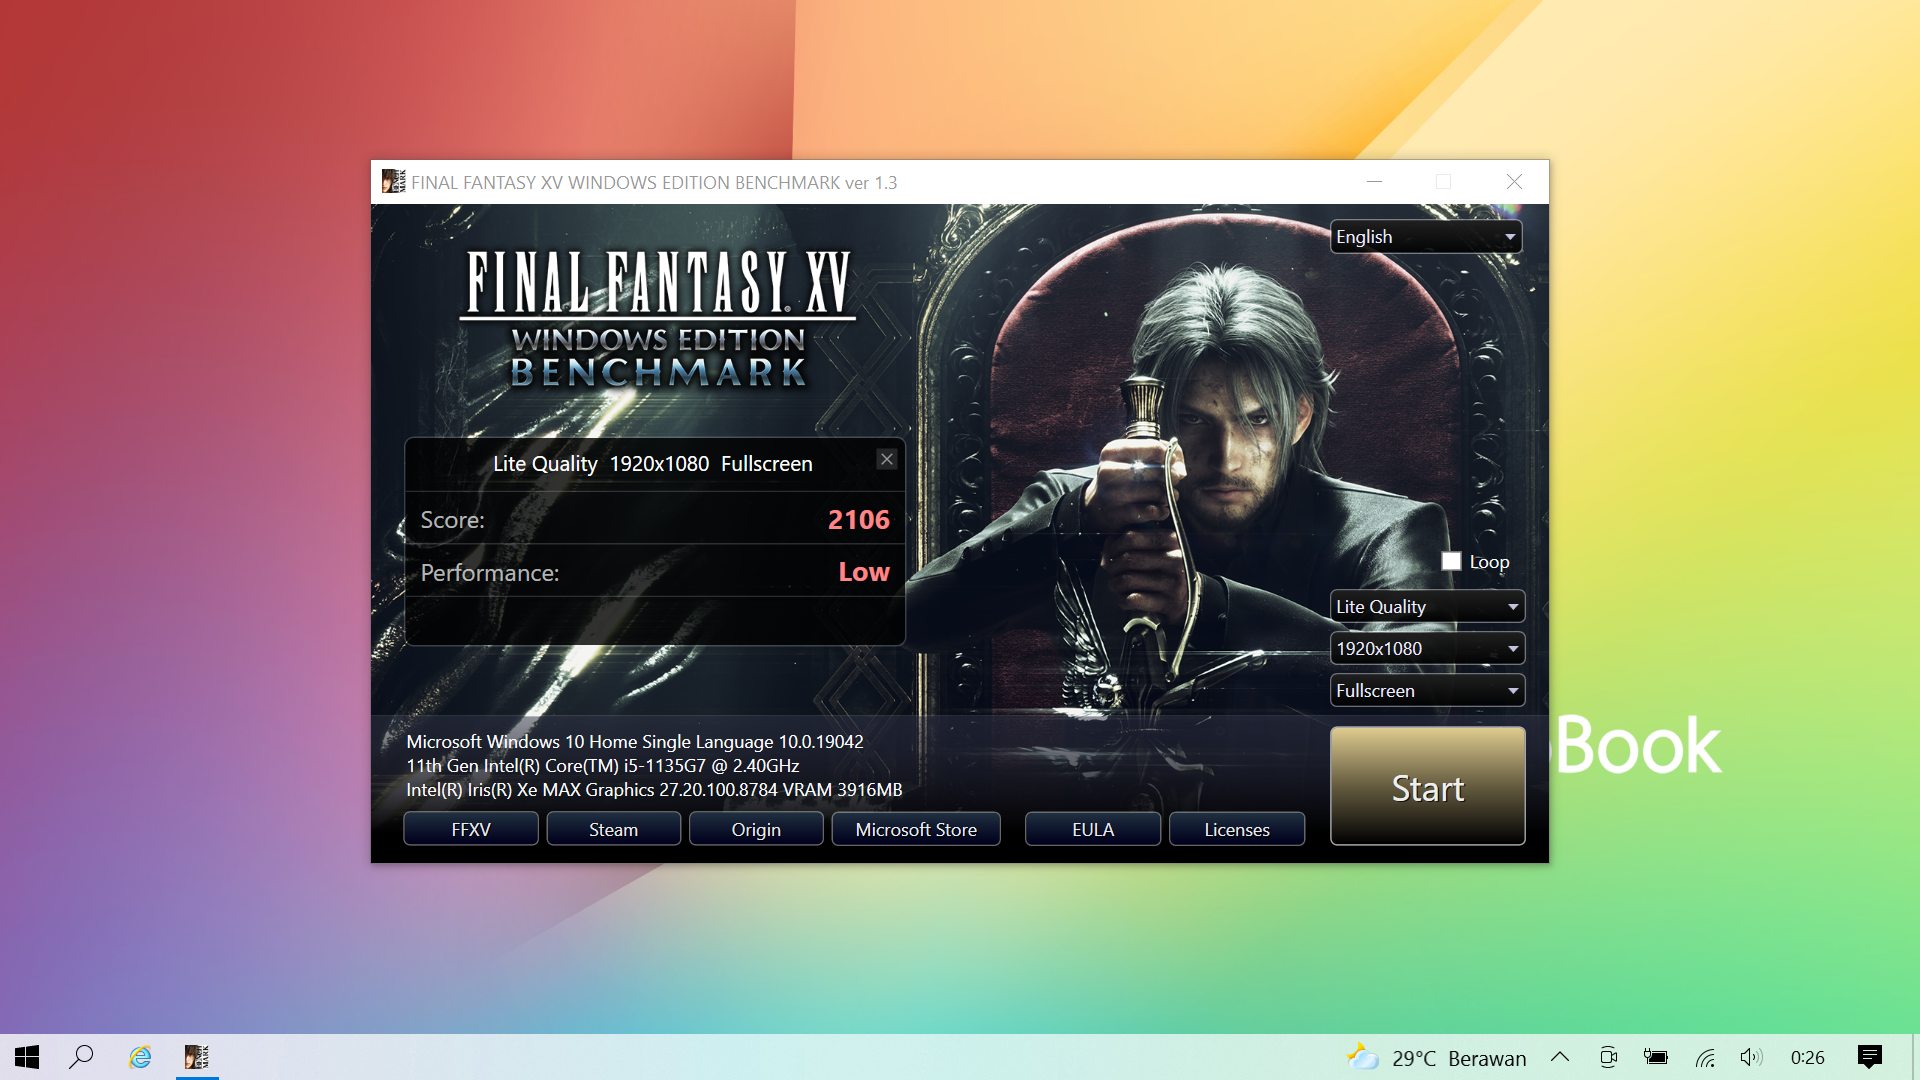
Task: Expand the English language dropdown
Action: click(1426, 237)
